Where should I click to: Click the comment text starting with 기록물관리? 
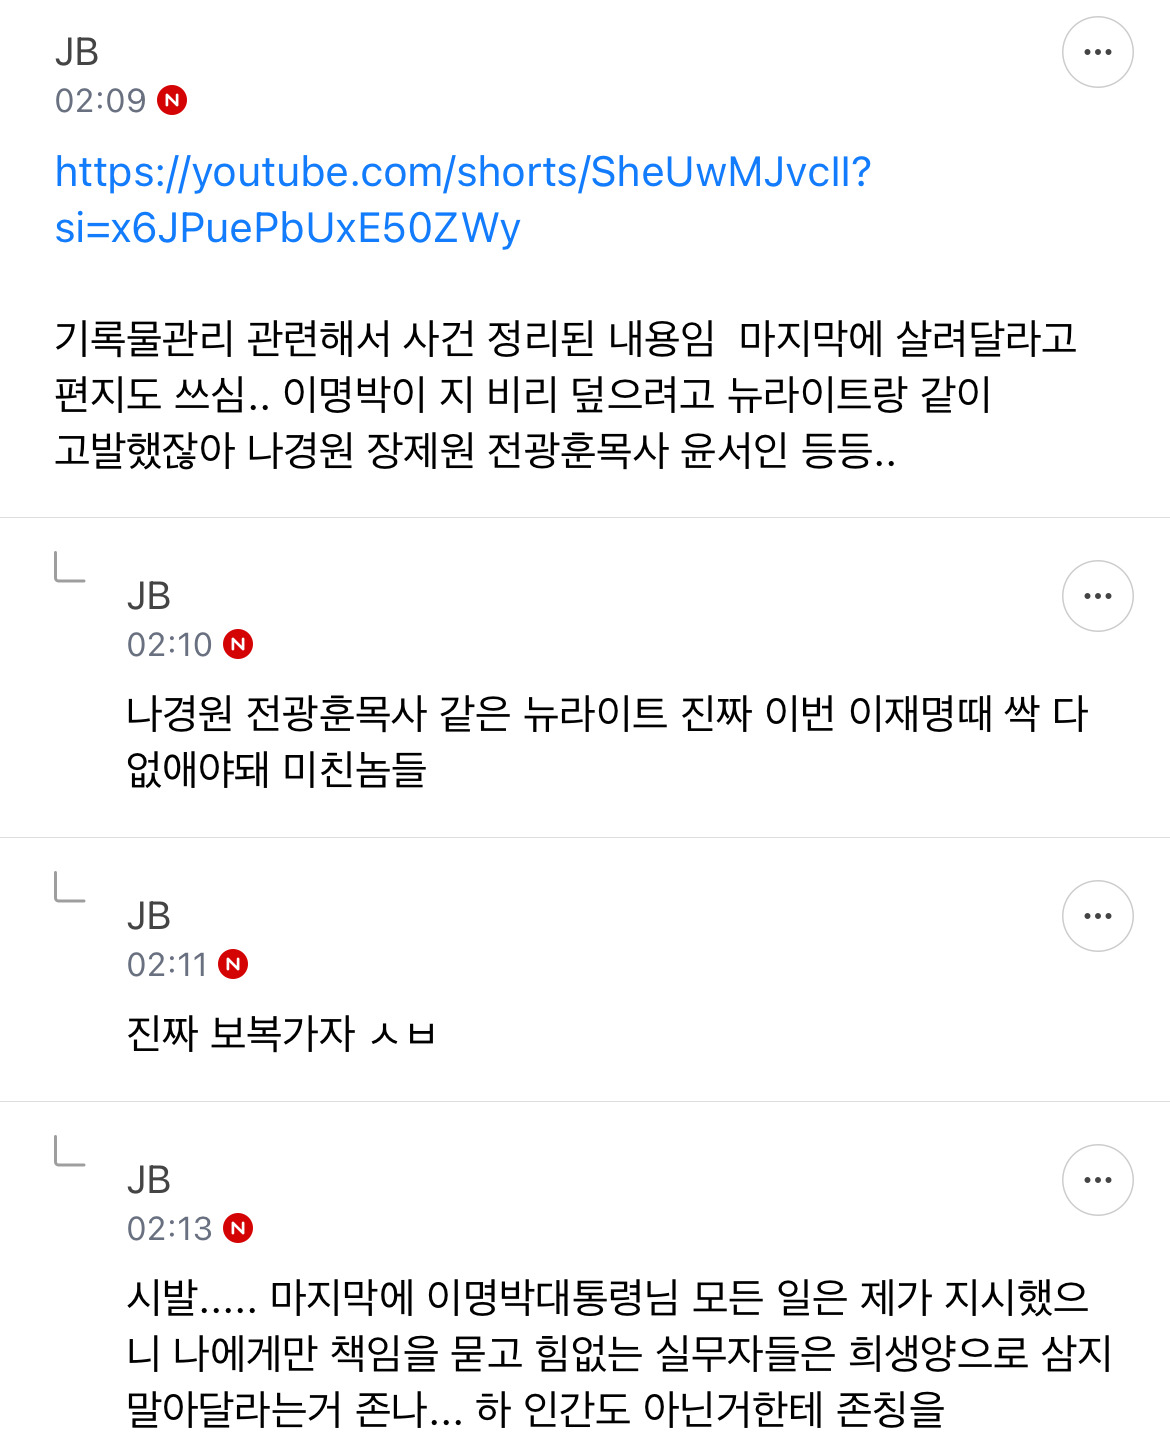click(x=566, y=394)
